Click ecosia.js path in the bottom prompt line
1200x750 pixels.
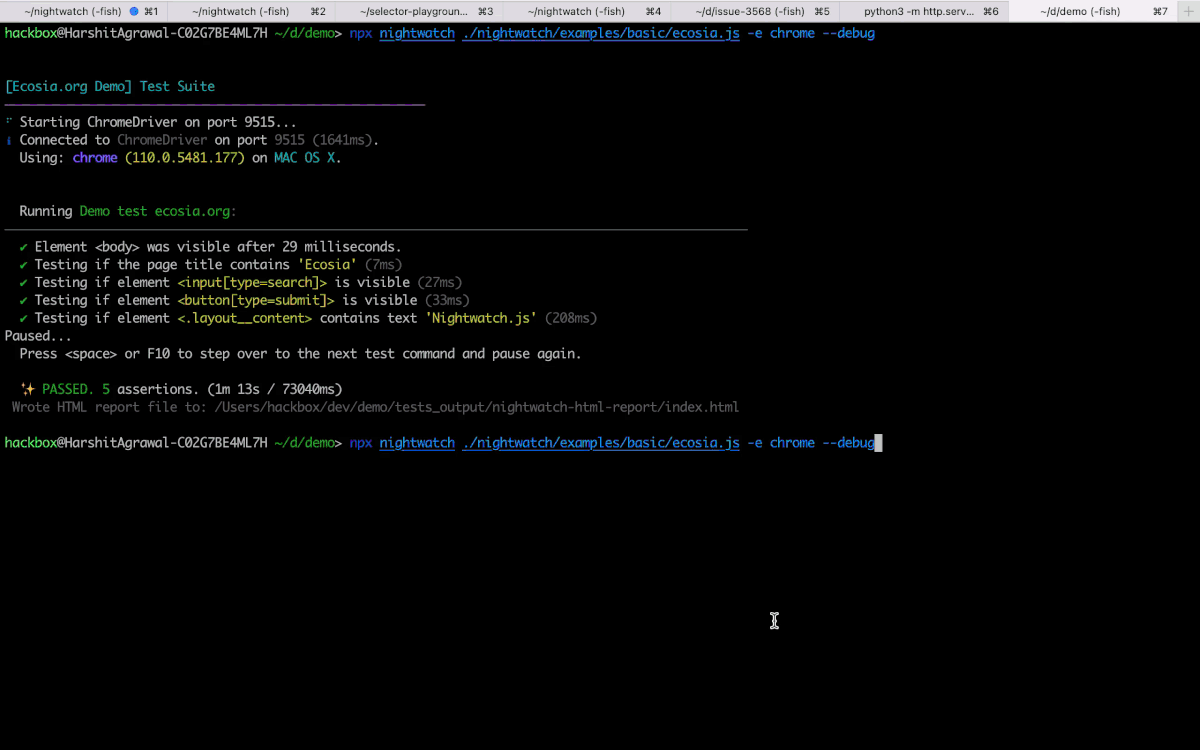coord(601,443)
